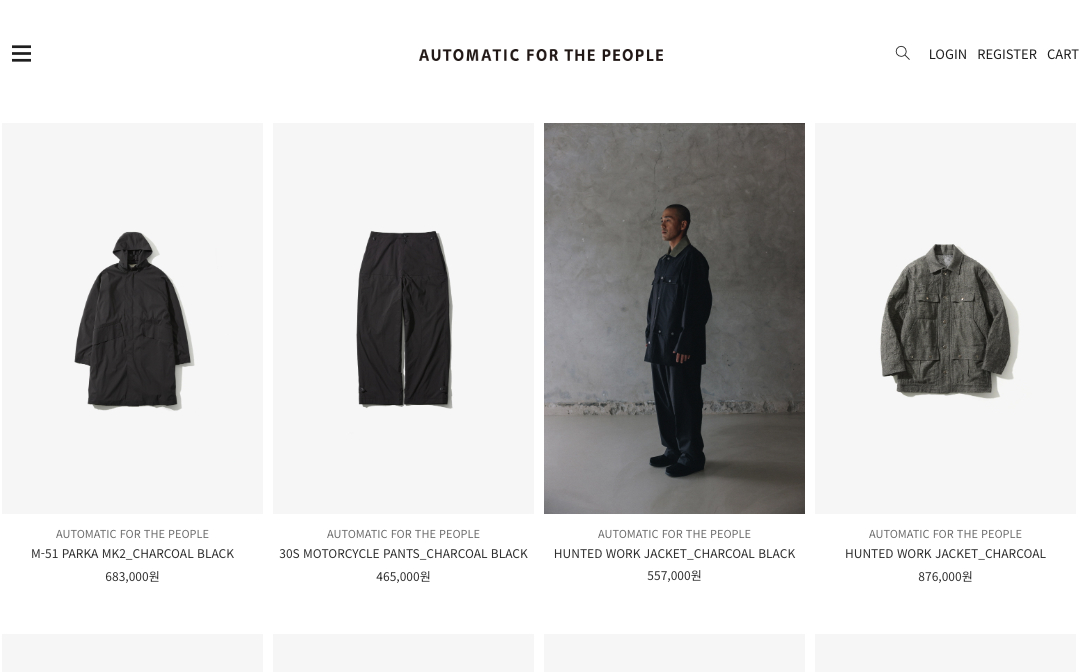The height and width of the screenshot is (672, 1080).
Task: View the shopping CART
Action: [x=1062, y=54]
